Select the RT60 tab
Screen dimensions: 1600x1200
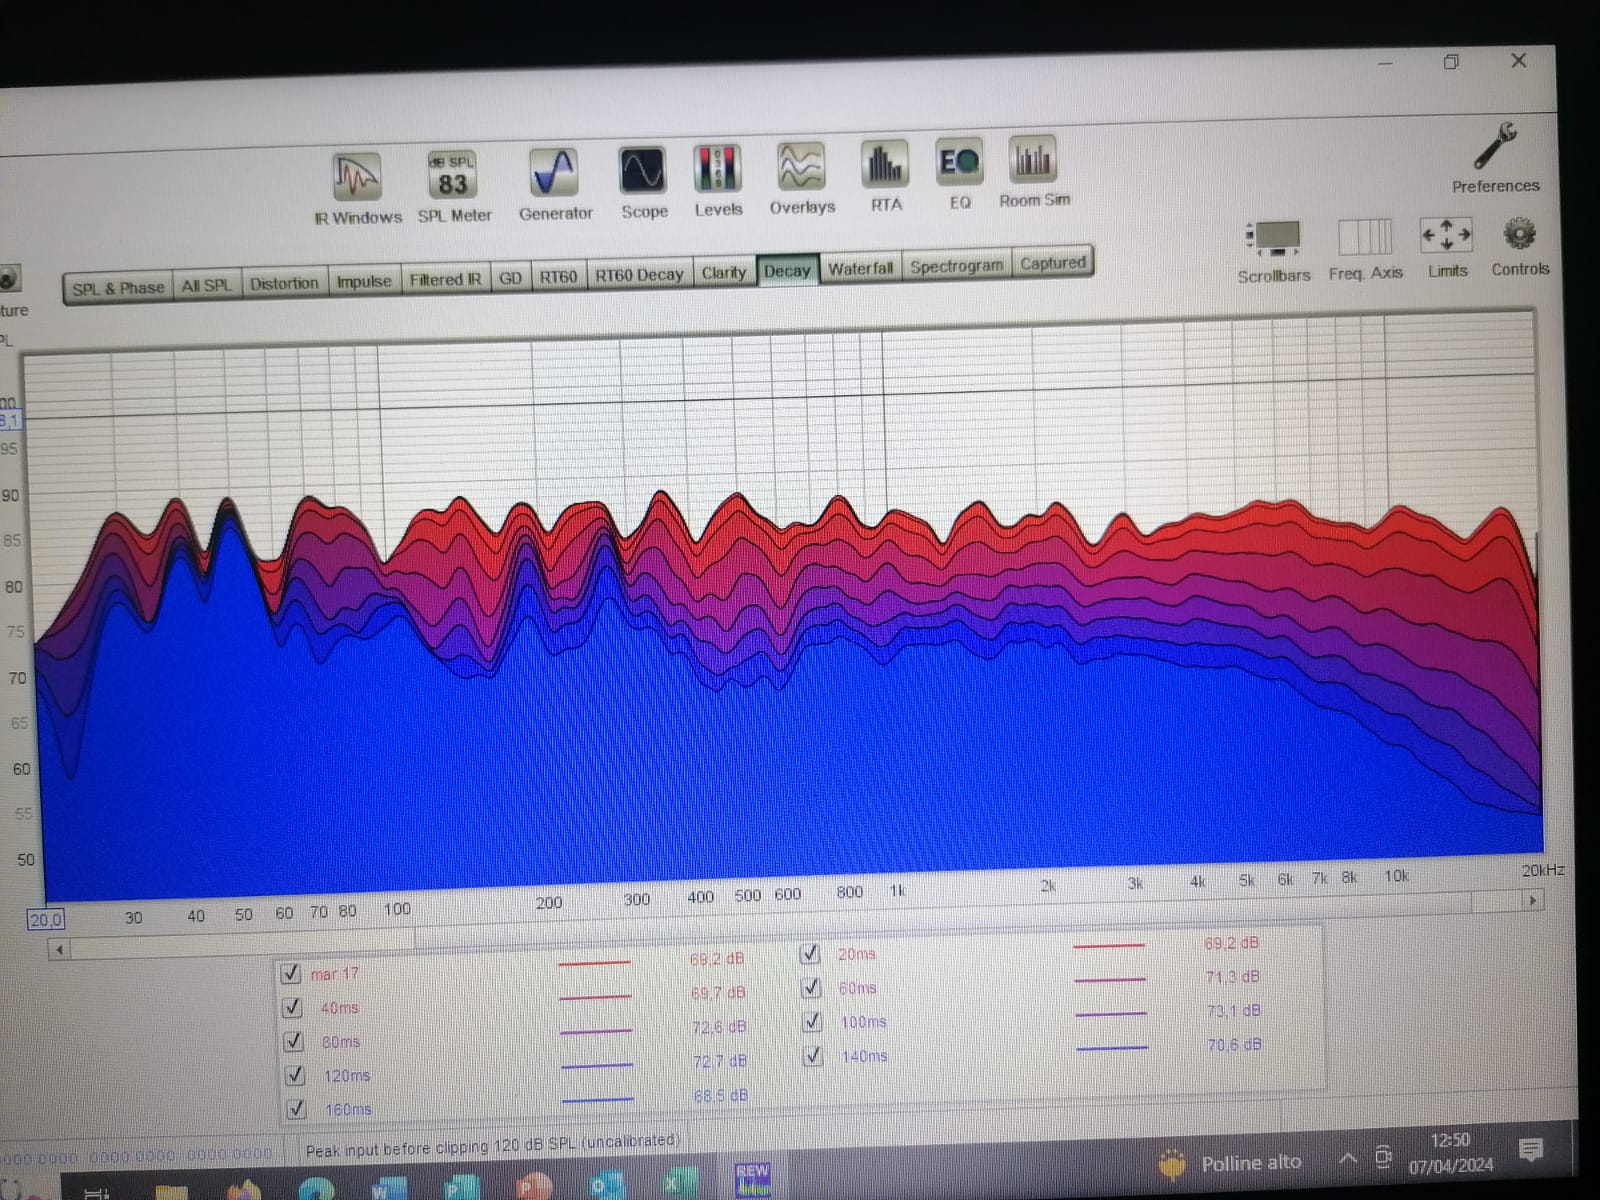[x=558, y=276]
